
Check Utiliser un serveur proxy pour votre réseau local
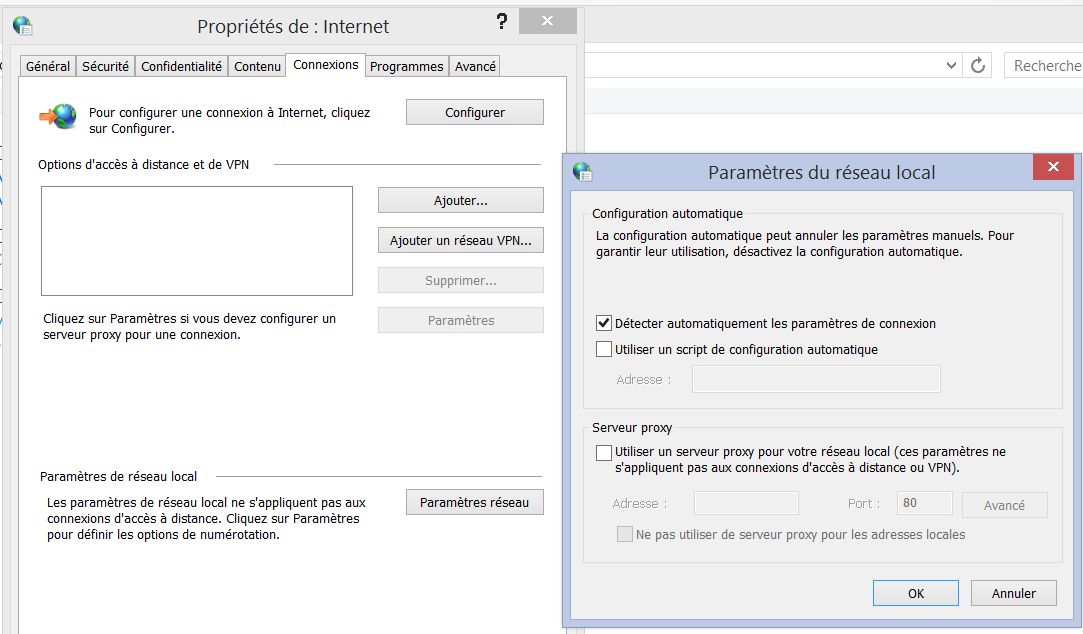point(604,452)
